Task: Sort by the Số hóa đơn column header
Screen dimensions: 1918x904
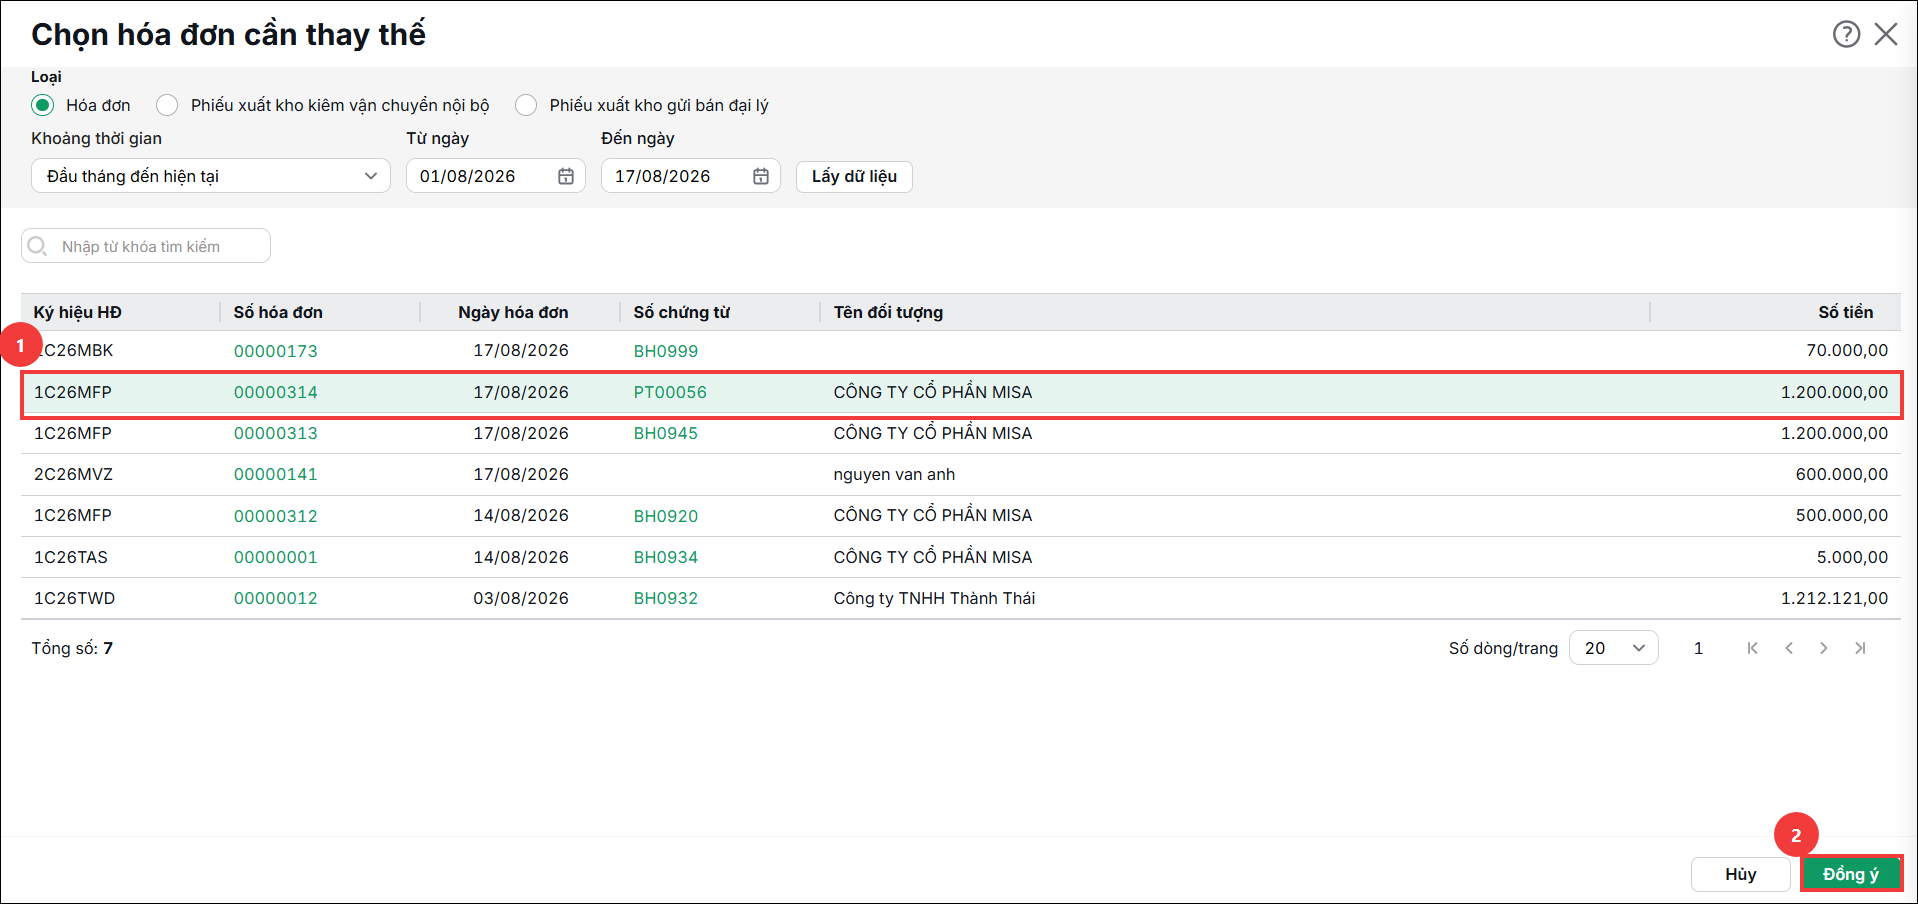Action: [x=278, y=312]
